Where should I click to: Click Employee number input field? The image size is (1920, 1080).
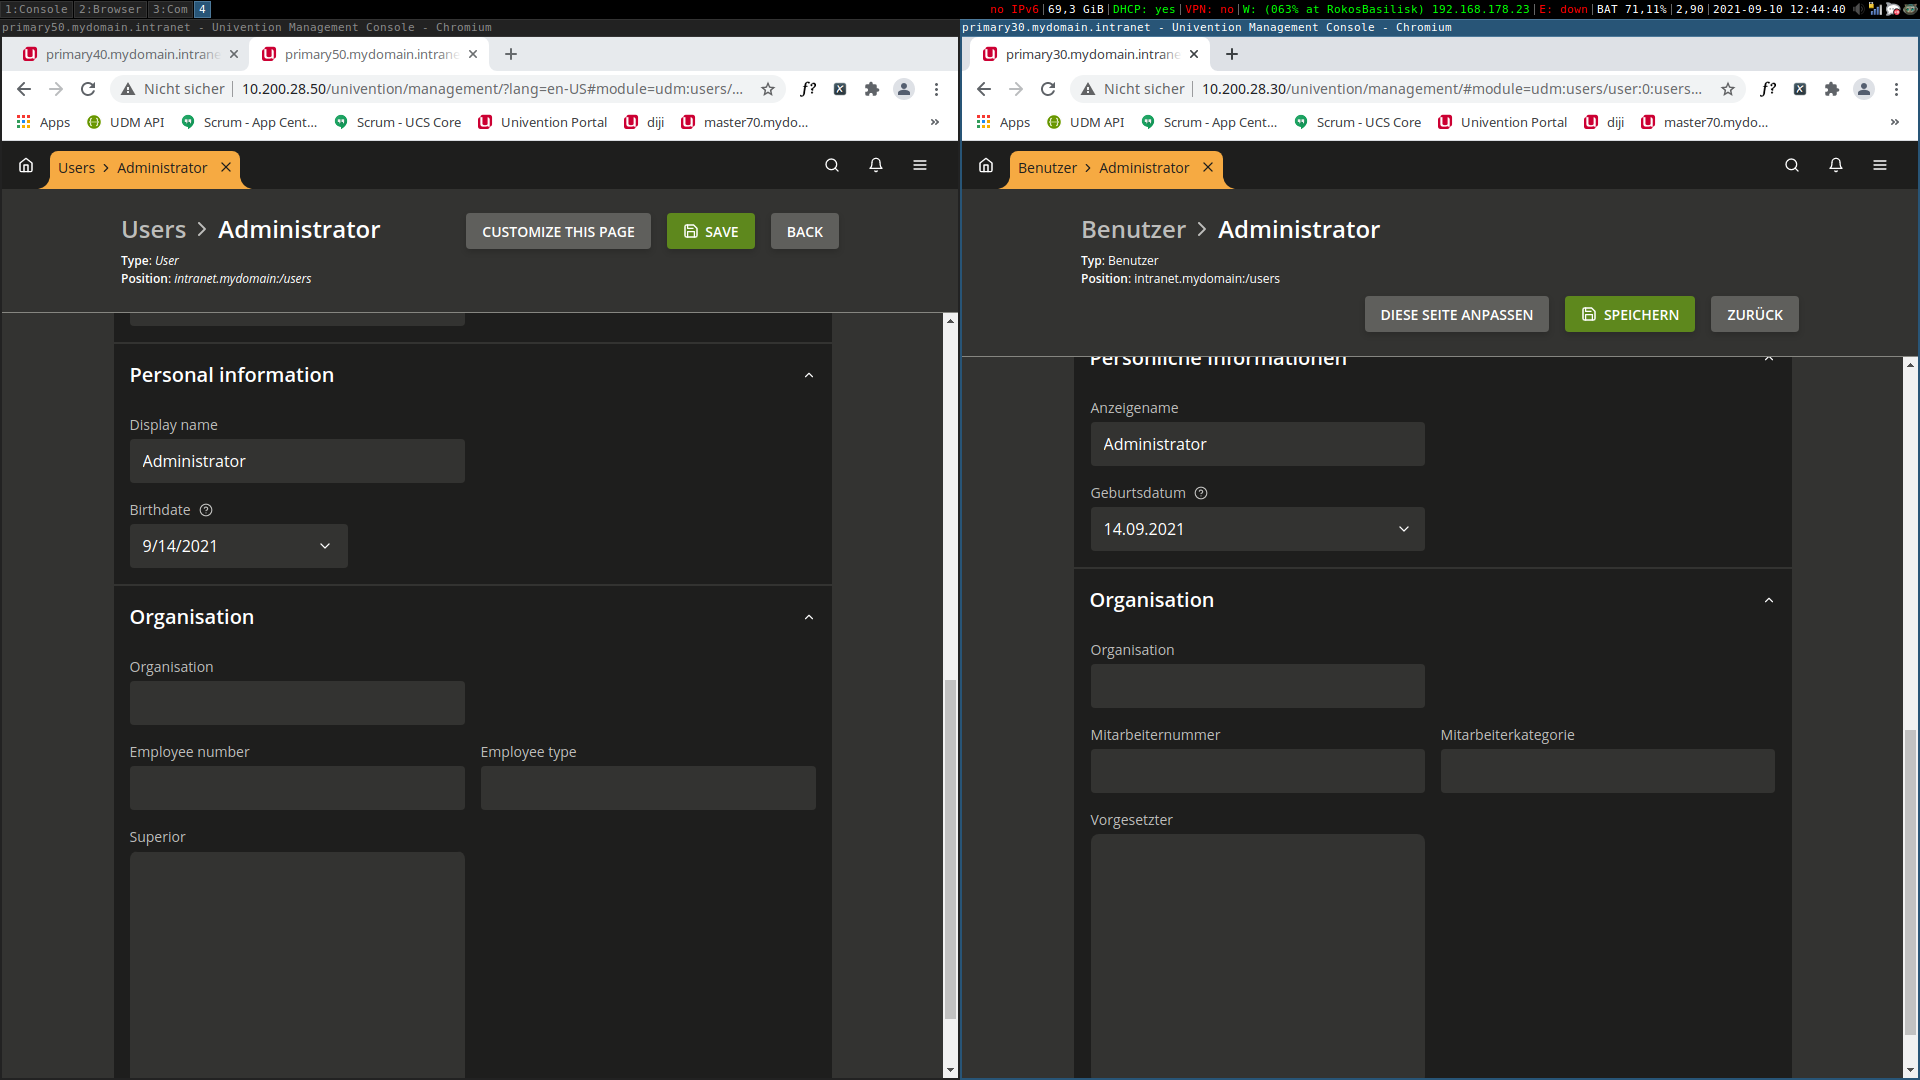tap(297, 788)
